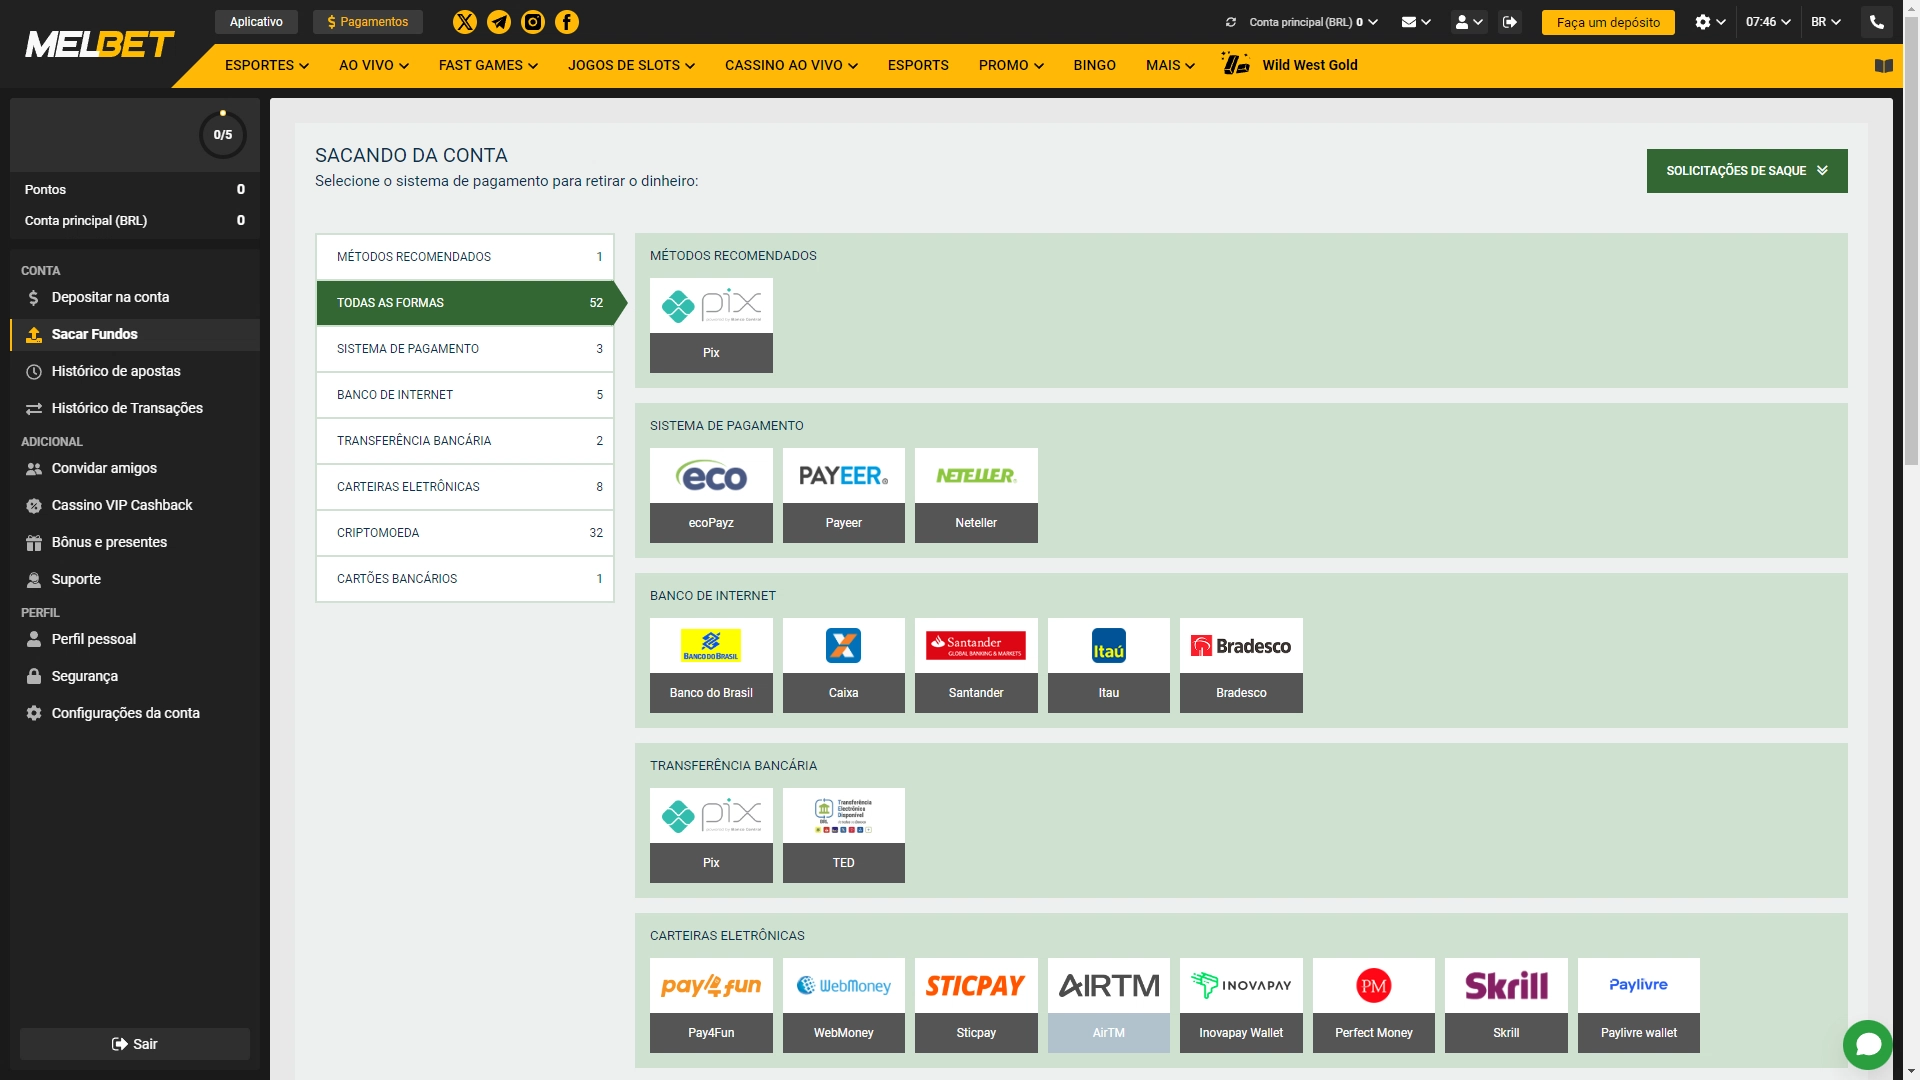Screen dimensions: 1920x1080
Task: Switch to Sistema de Pagamento category
Action: click(465, 349)
